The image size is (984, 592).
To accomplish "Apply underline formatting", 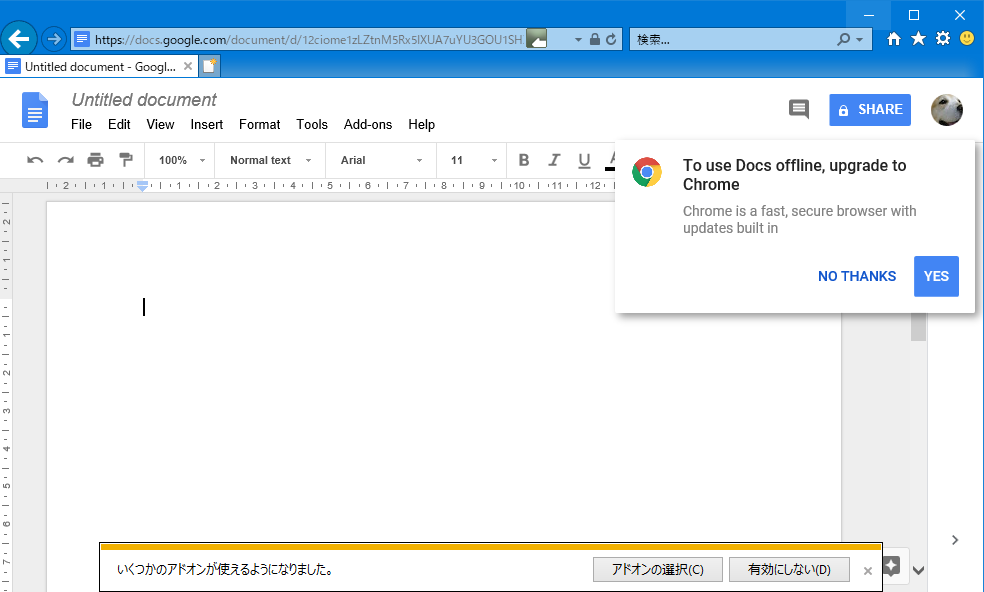I will click(x=583, y=160).
